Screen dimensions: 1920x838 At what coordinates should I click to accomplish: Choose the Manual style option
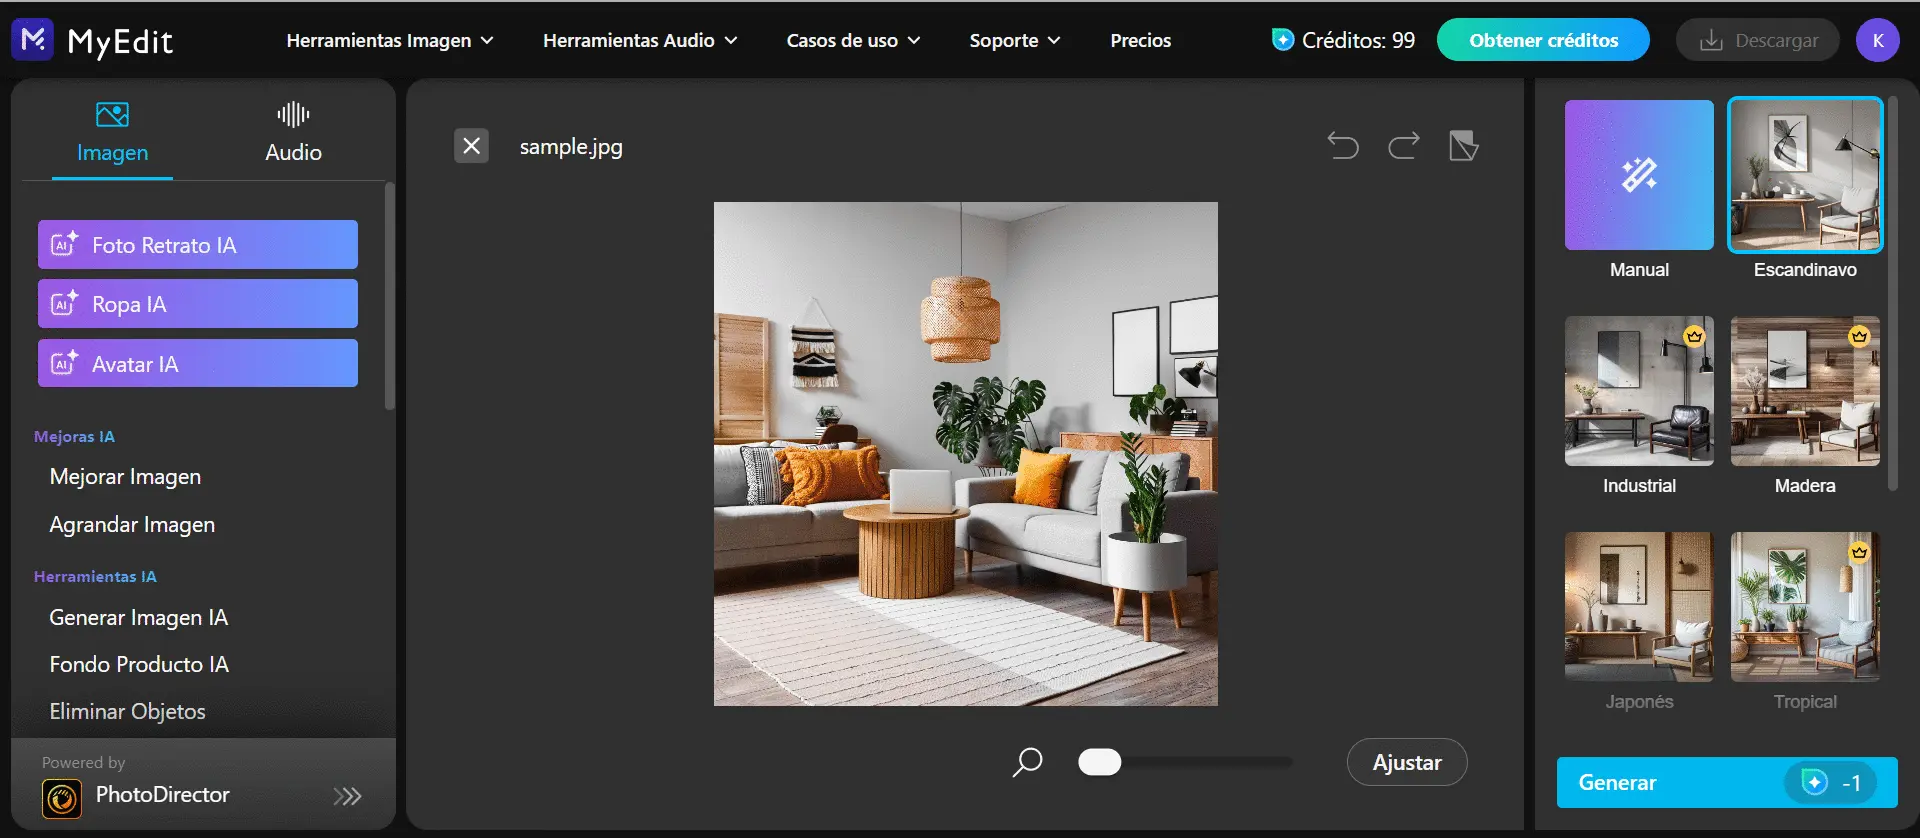coord(1639,175)
